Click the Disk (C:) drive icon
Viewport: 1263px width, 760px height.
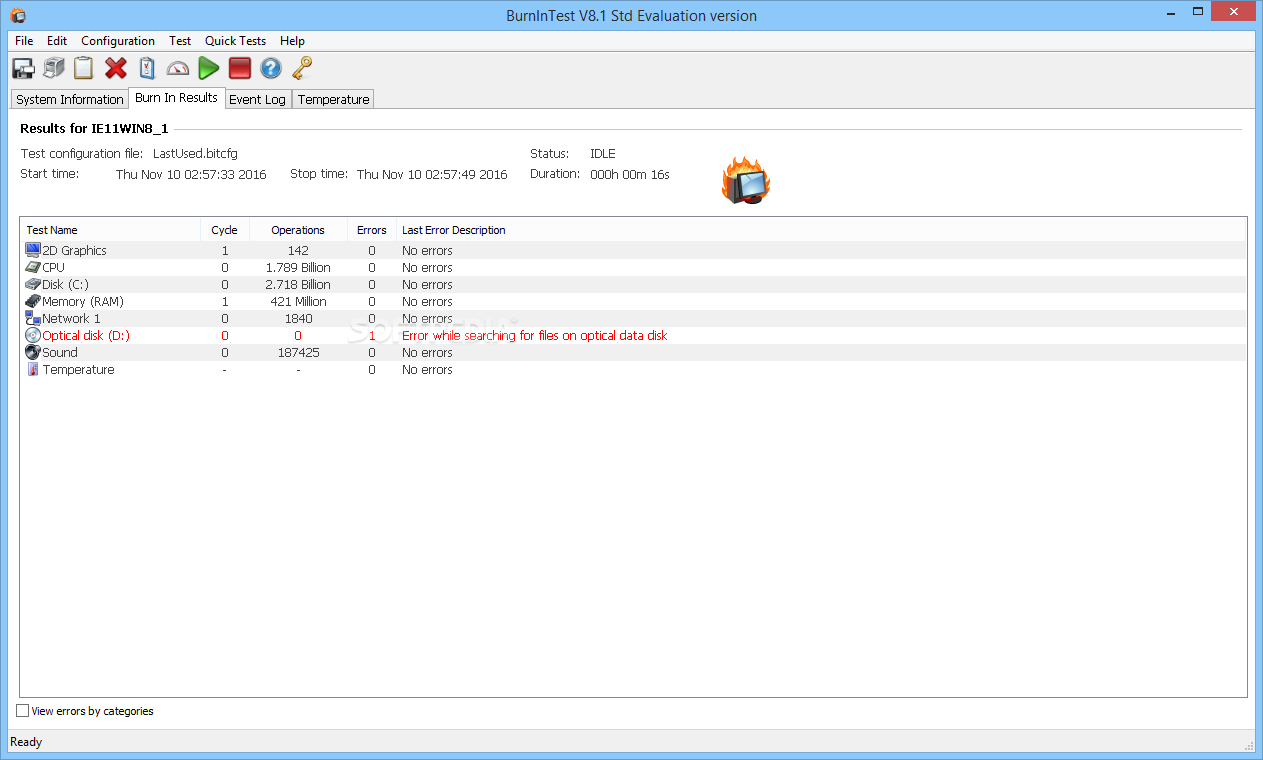click(33, 284)
